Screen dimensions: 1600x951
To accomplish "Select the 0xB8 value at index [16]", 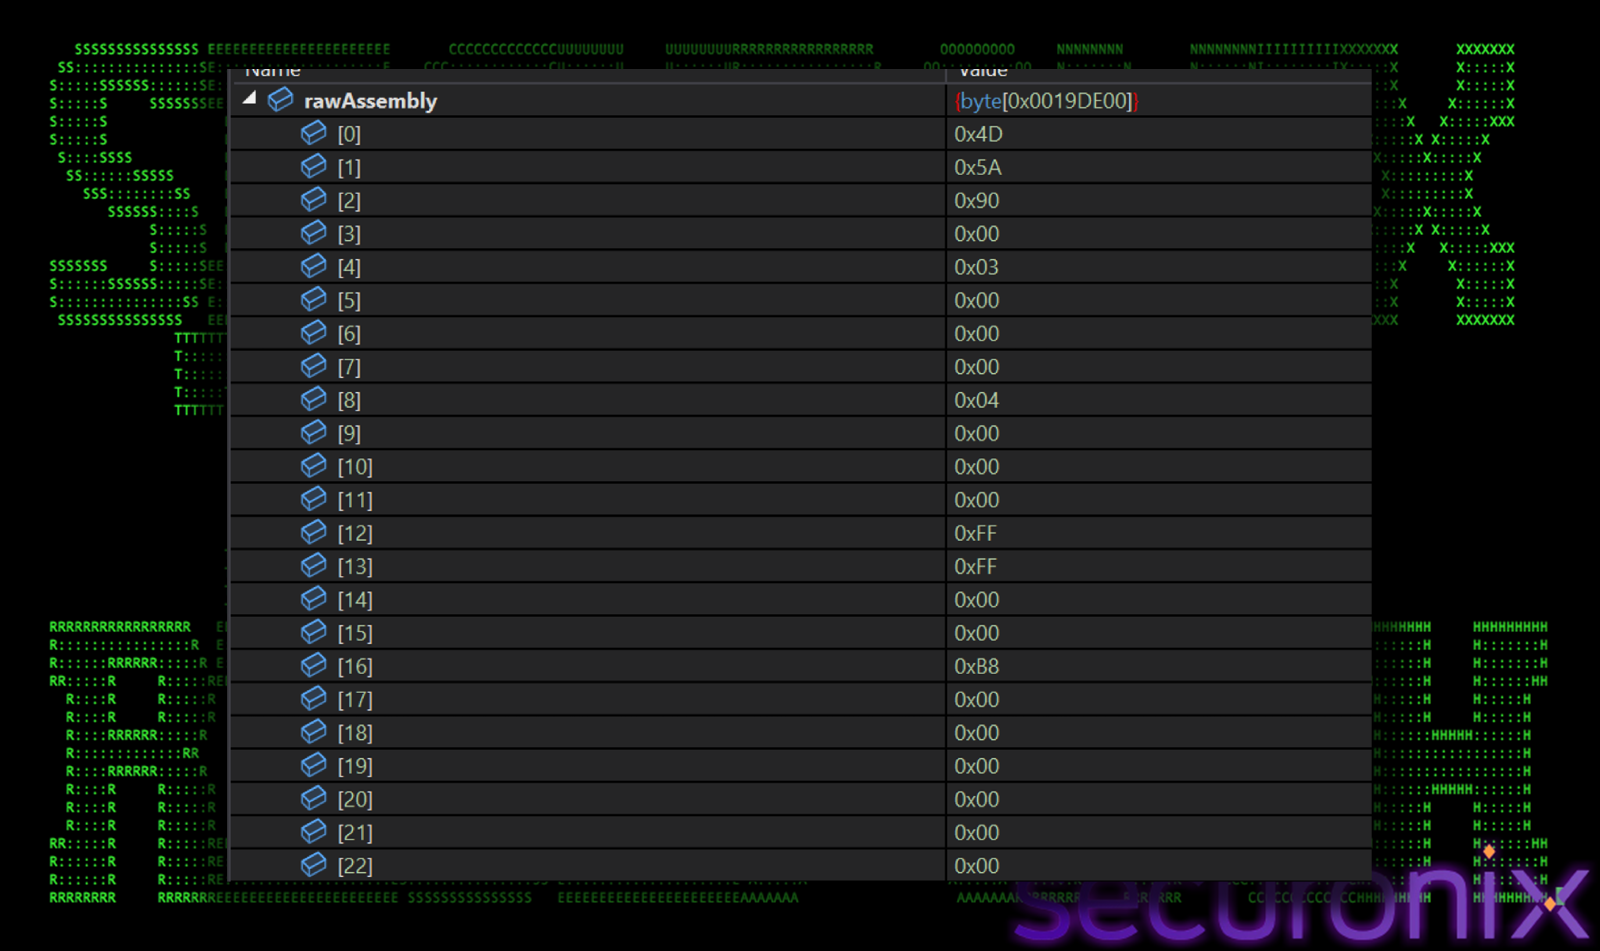I will click(x=976, y=666).
